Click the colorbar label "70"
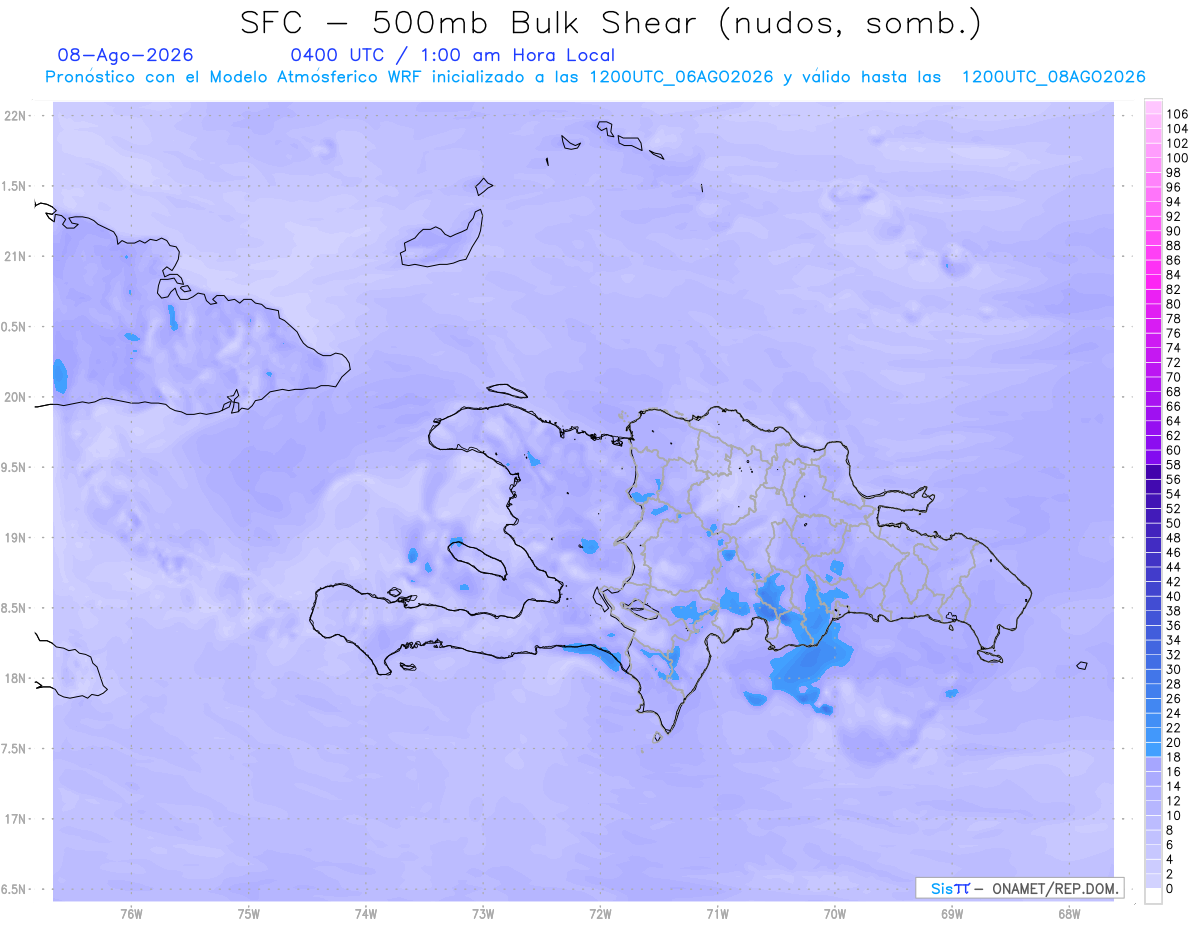Image resolution: width=1200 pixels, height=927 pixels. 1174,377
